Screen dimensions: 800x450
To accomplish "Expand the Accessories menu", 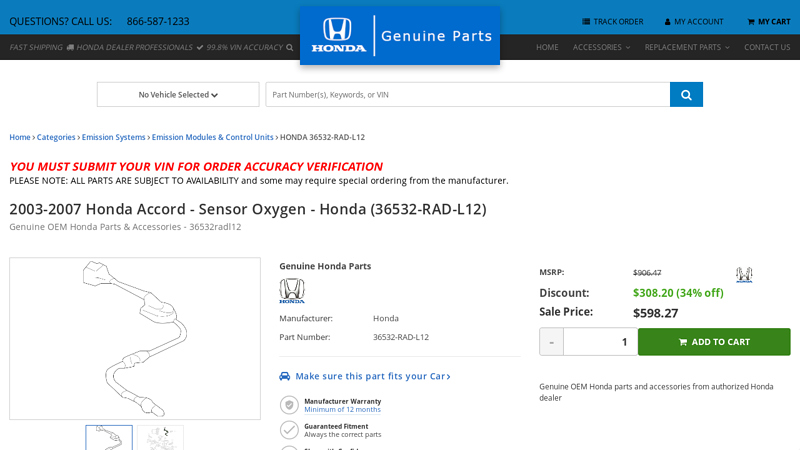I will (x=601, y=47).
